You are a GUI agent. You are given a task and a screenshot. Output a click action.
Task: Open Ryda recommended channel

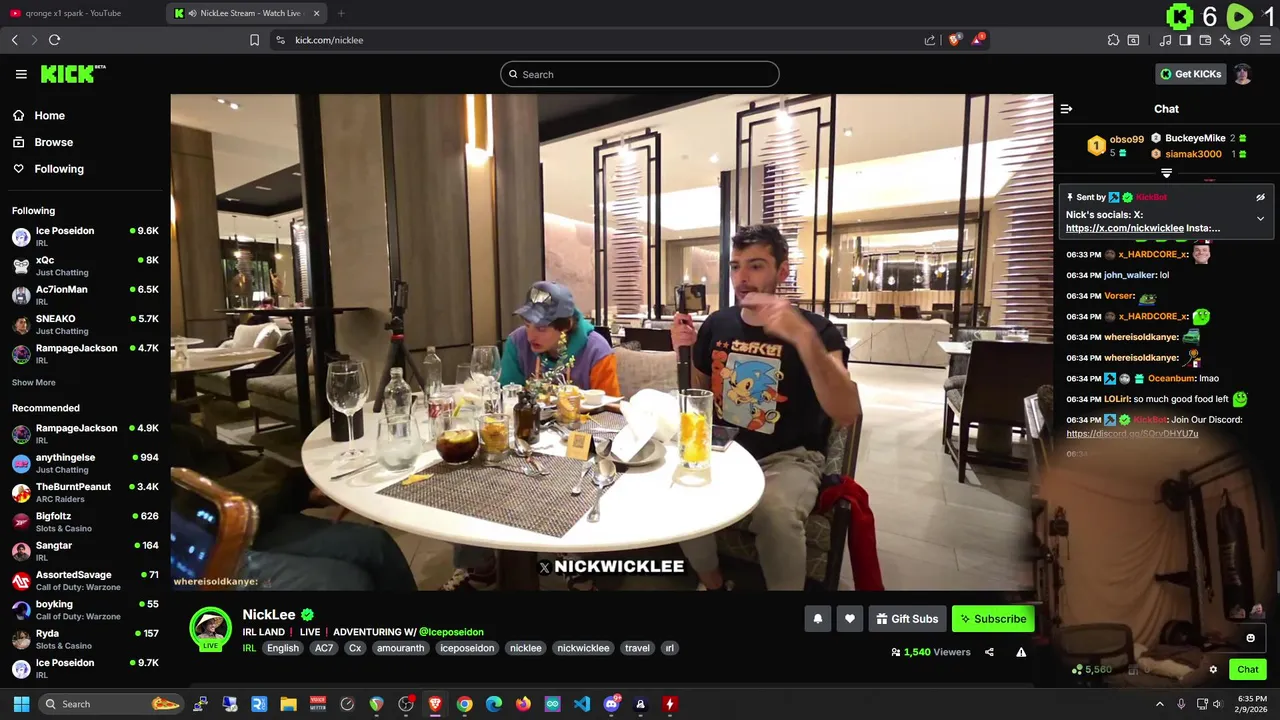(x=85, y=639)
